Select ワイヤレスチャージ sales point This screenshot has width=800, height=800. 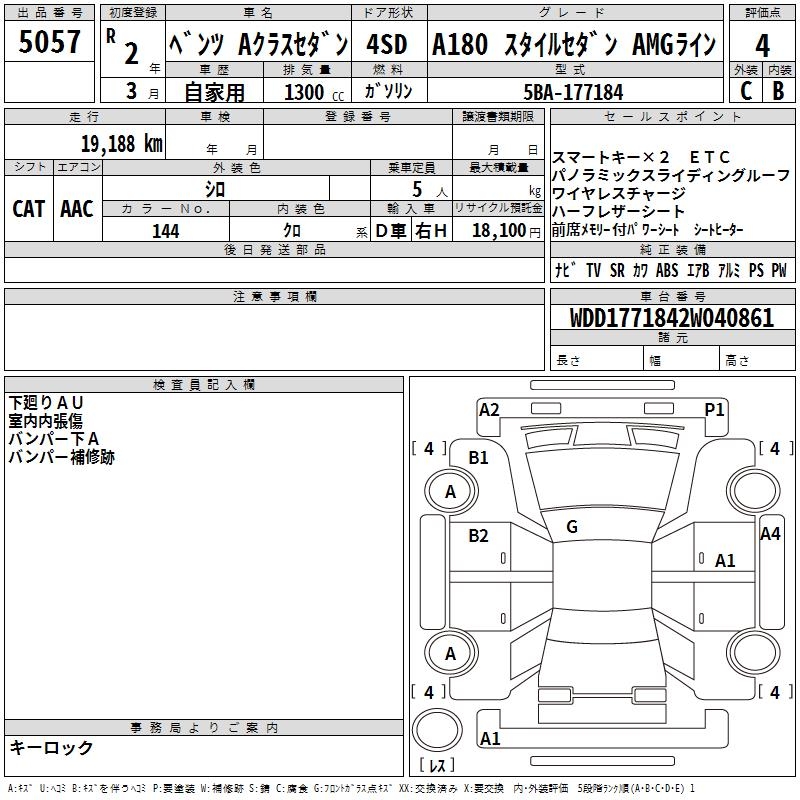[x=619, y=193]
